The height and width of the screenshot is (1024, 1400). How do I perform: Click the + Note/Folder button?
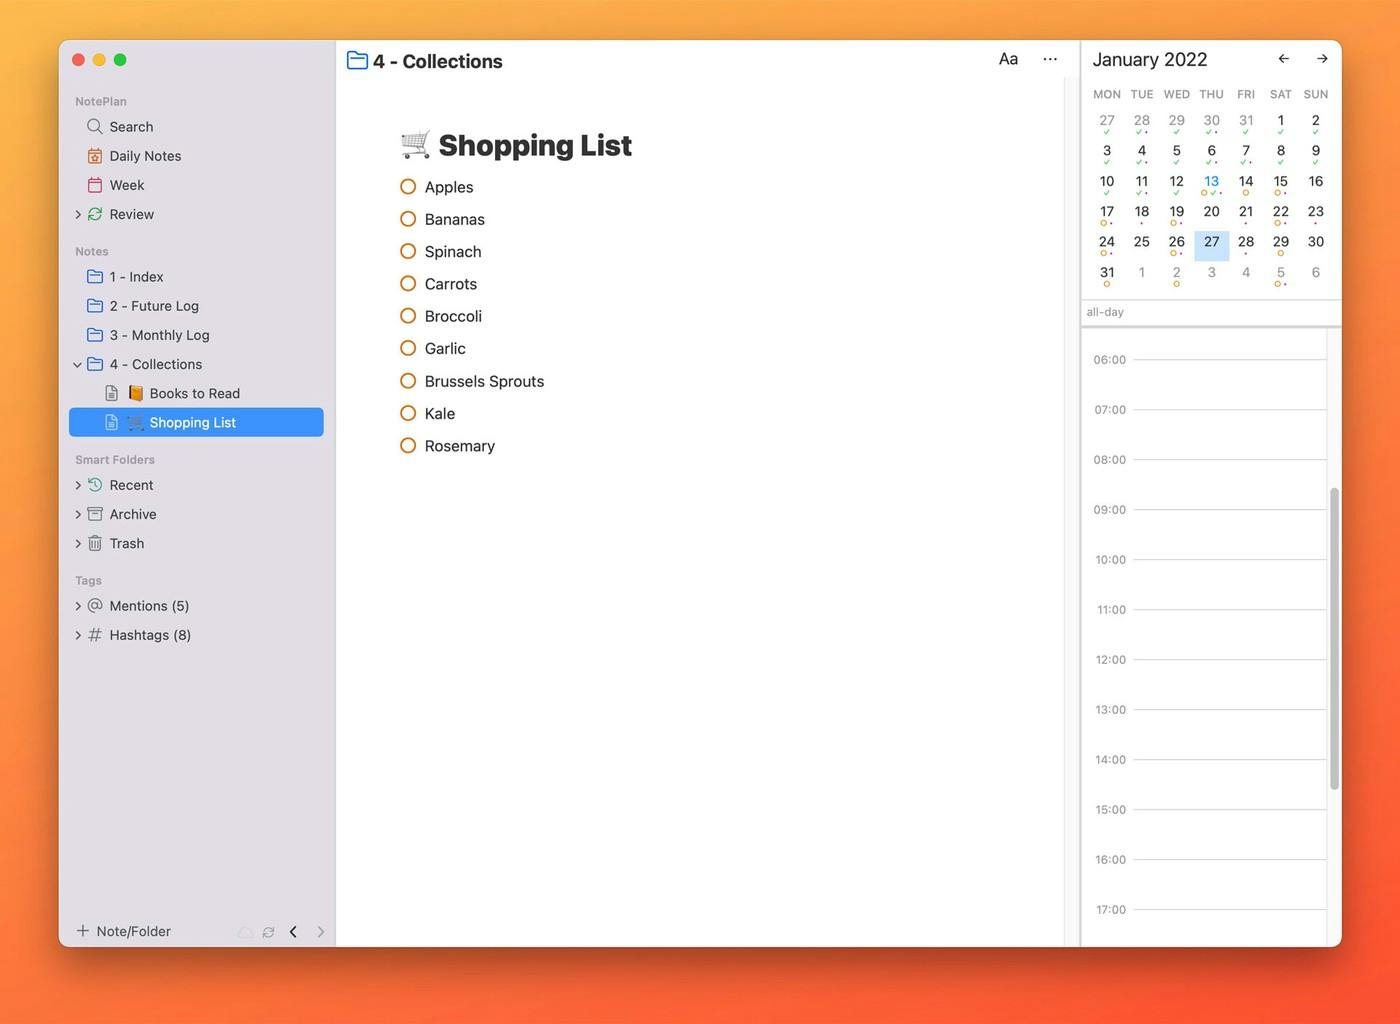[x=124, y=931]
